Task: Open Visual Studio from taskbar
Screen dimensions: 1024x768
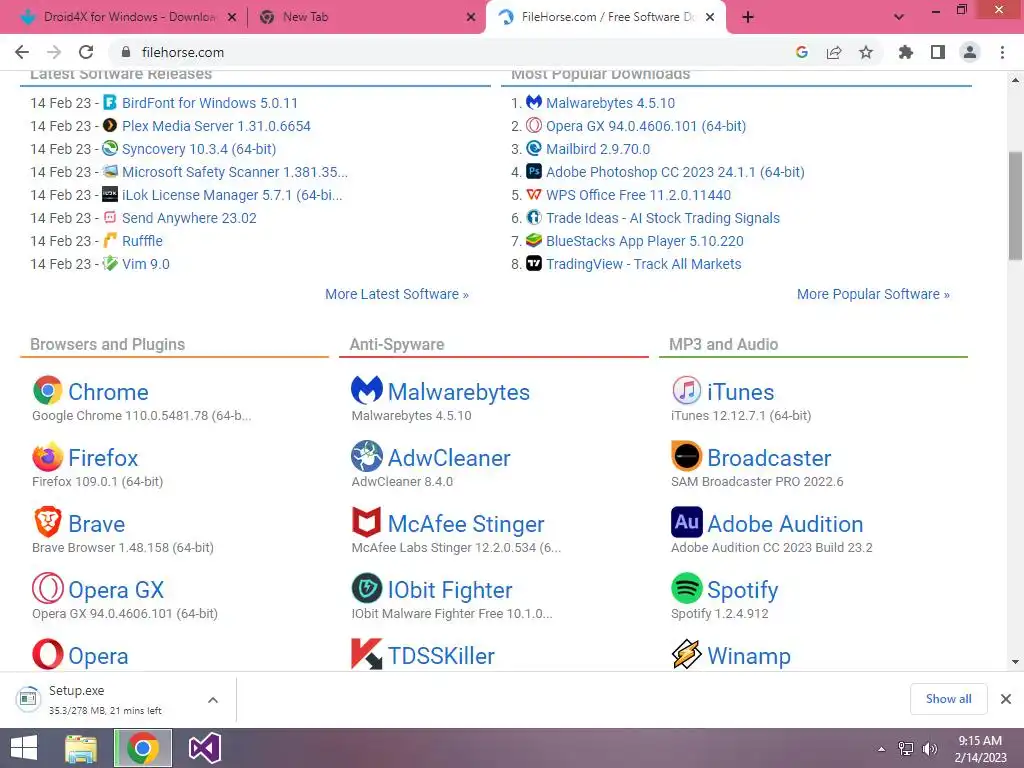Action: (204, 748)
